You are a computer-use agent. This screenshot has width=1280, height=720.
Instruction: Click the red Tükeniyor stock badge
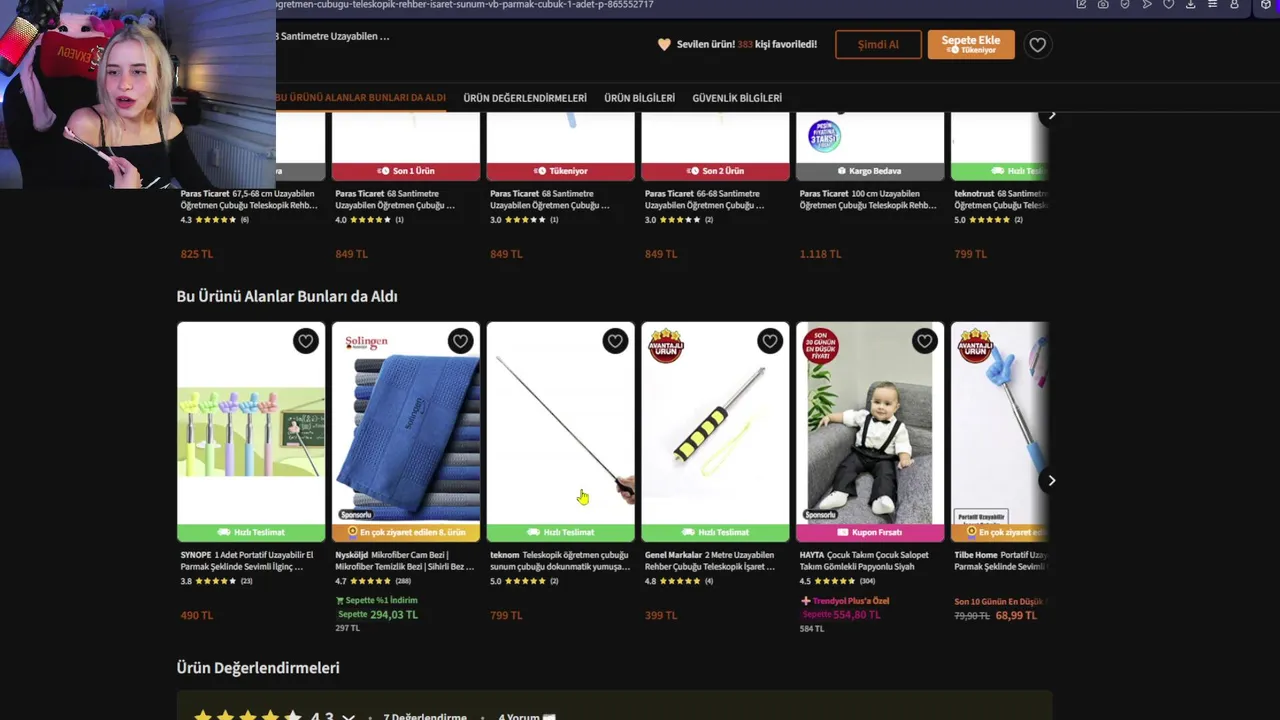(x=560, y=171)
